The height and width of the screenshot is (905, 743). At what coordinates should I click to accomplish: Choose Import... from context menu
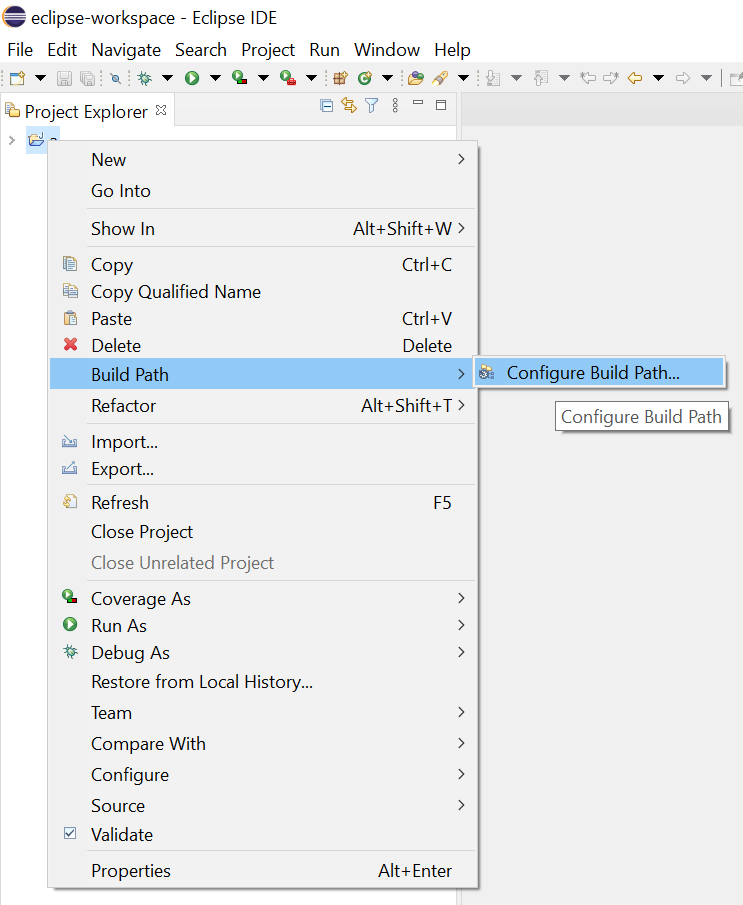click(x=263, y=442)
